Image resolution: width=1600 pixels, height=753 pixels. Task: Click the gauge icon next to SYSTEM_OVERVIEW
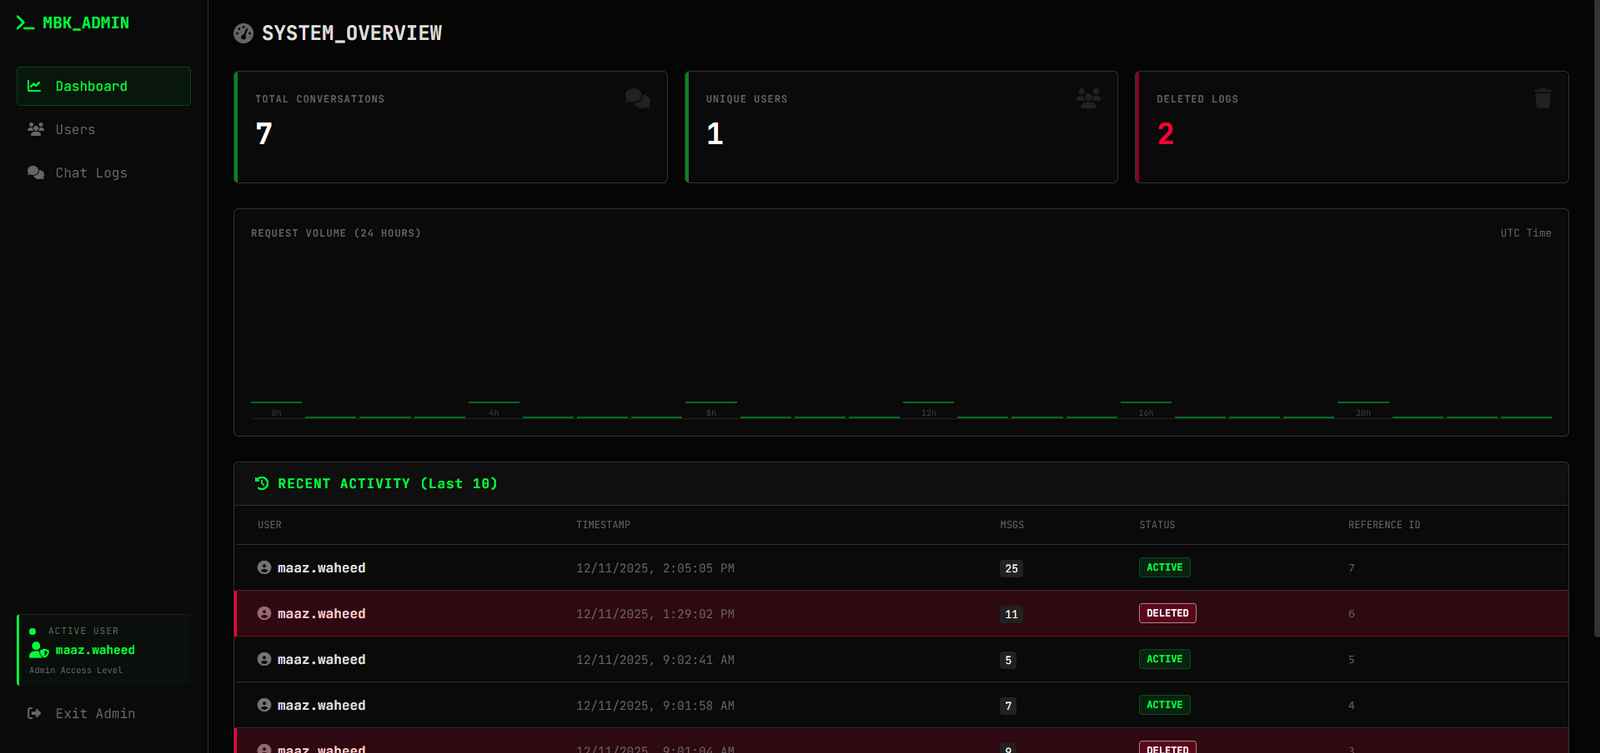pos(243,33)
